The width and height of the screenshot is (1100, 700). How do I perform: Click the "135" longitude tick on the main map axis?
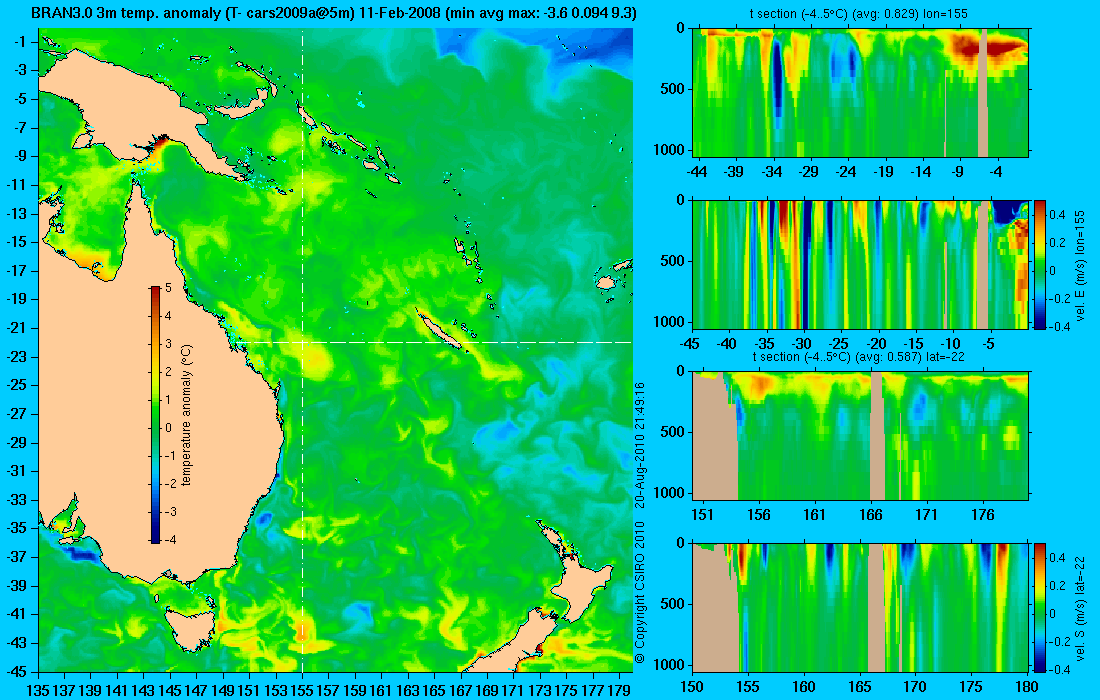coord(38,691)
